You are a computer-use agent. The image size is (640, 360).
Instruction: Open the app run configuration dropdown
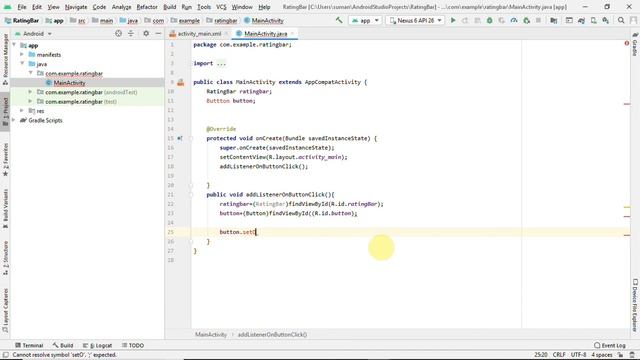(x=365, y=20)
